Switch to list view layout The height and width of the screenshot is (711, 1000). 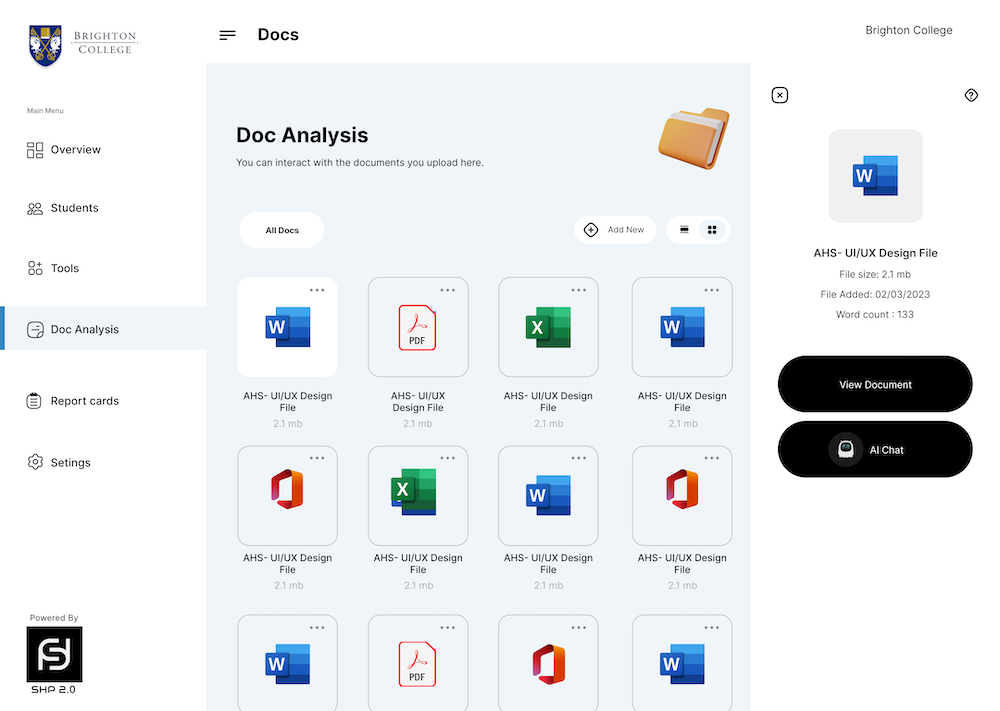(685, 230)
